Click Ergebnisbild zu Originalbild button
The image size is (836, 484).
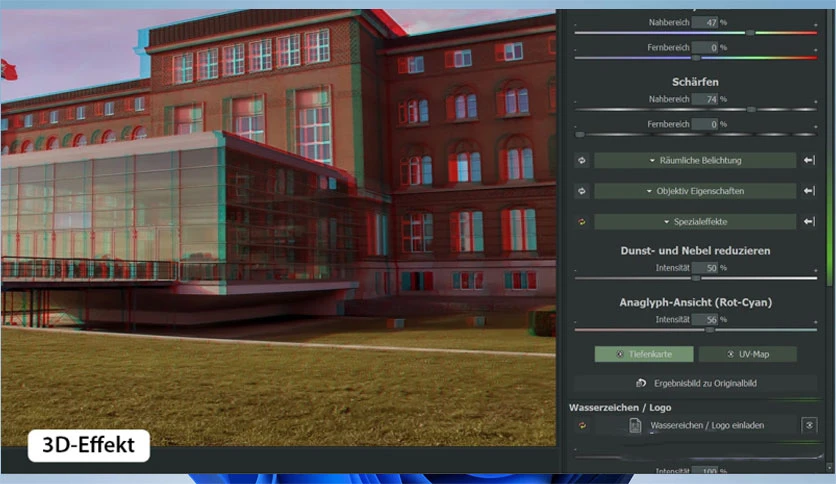[695, 383]
